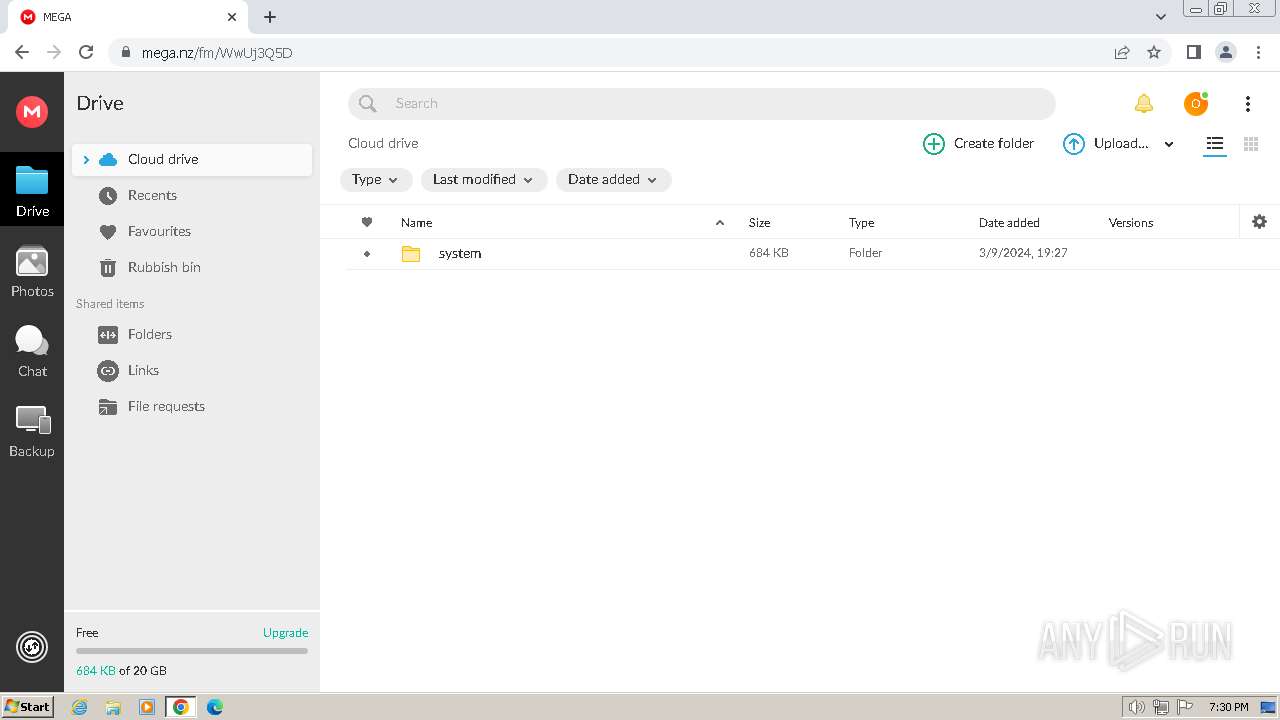
Task: Open the Backup section
Action: [32, 431]
